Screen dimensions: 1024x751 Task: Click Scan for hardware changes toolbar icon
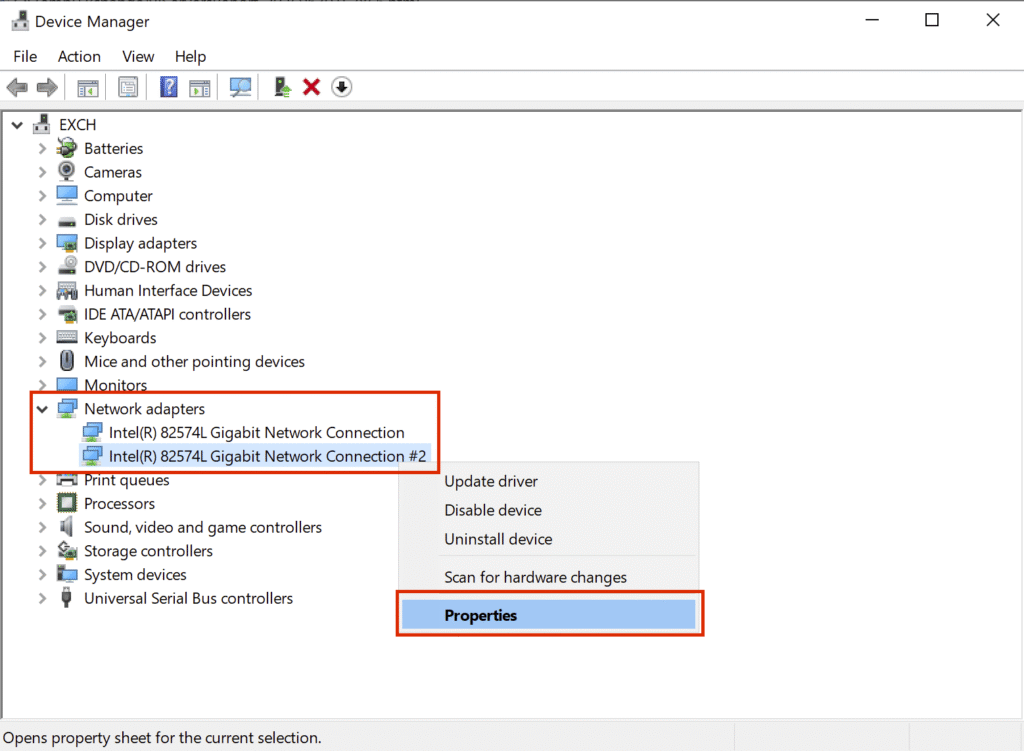click(241, 88)
